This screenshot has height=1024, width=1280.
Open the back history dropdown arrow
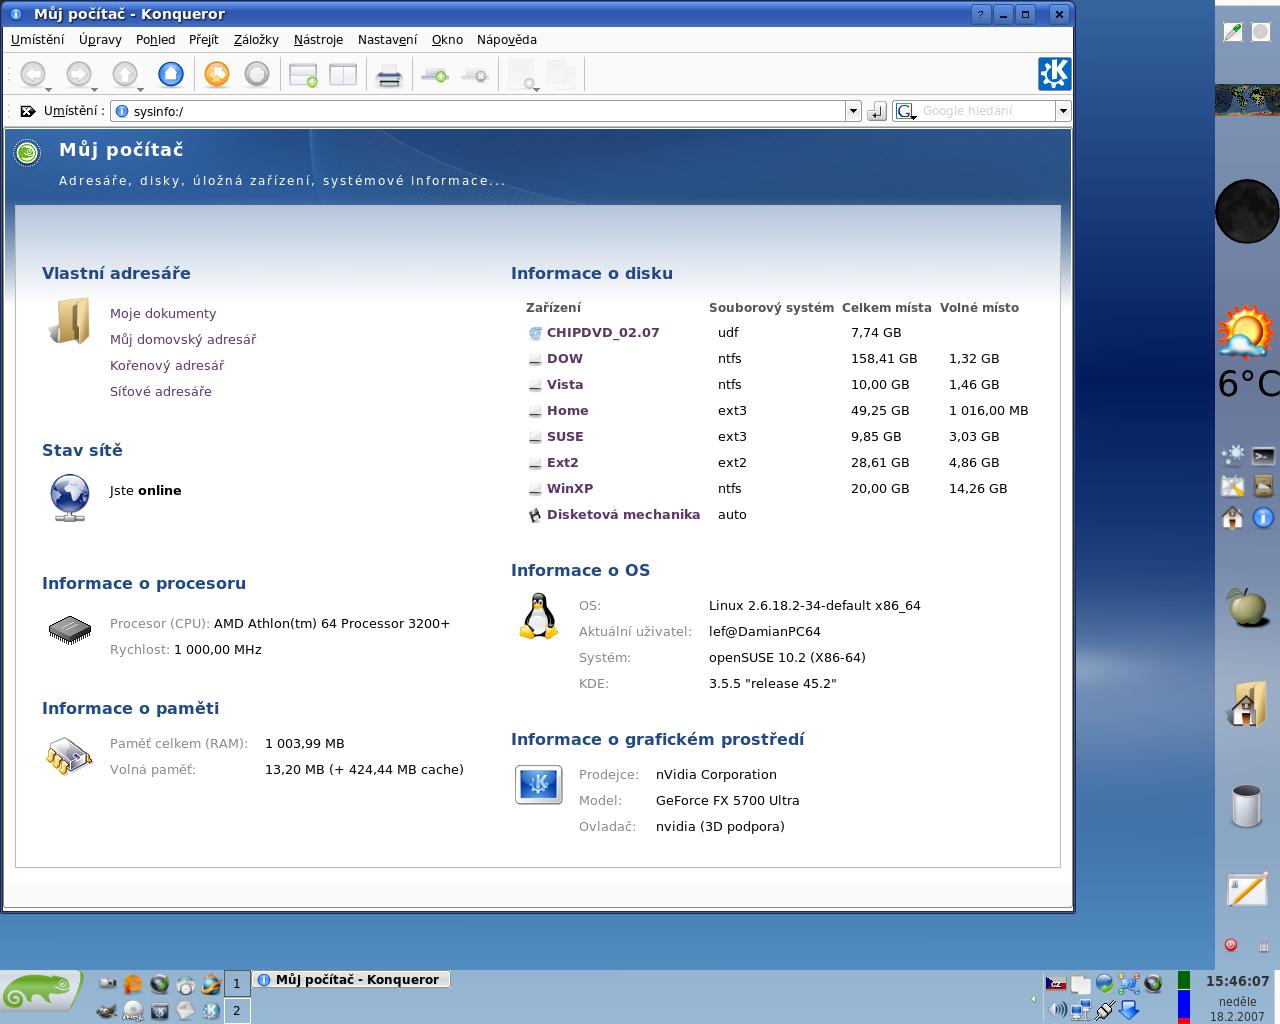pos(48,89)
